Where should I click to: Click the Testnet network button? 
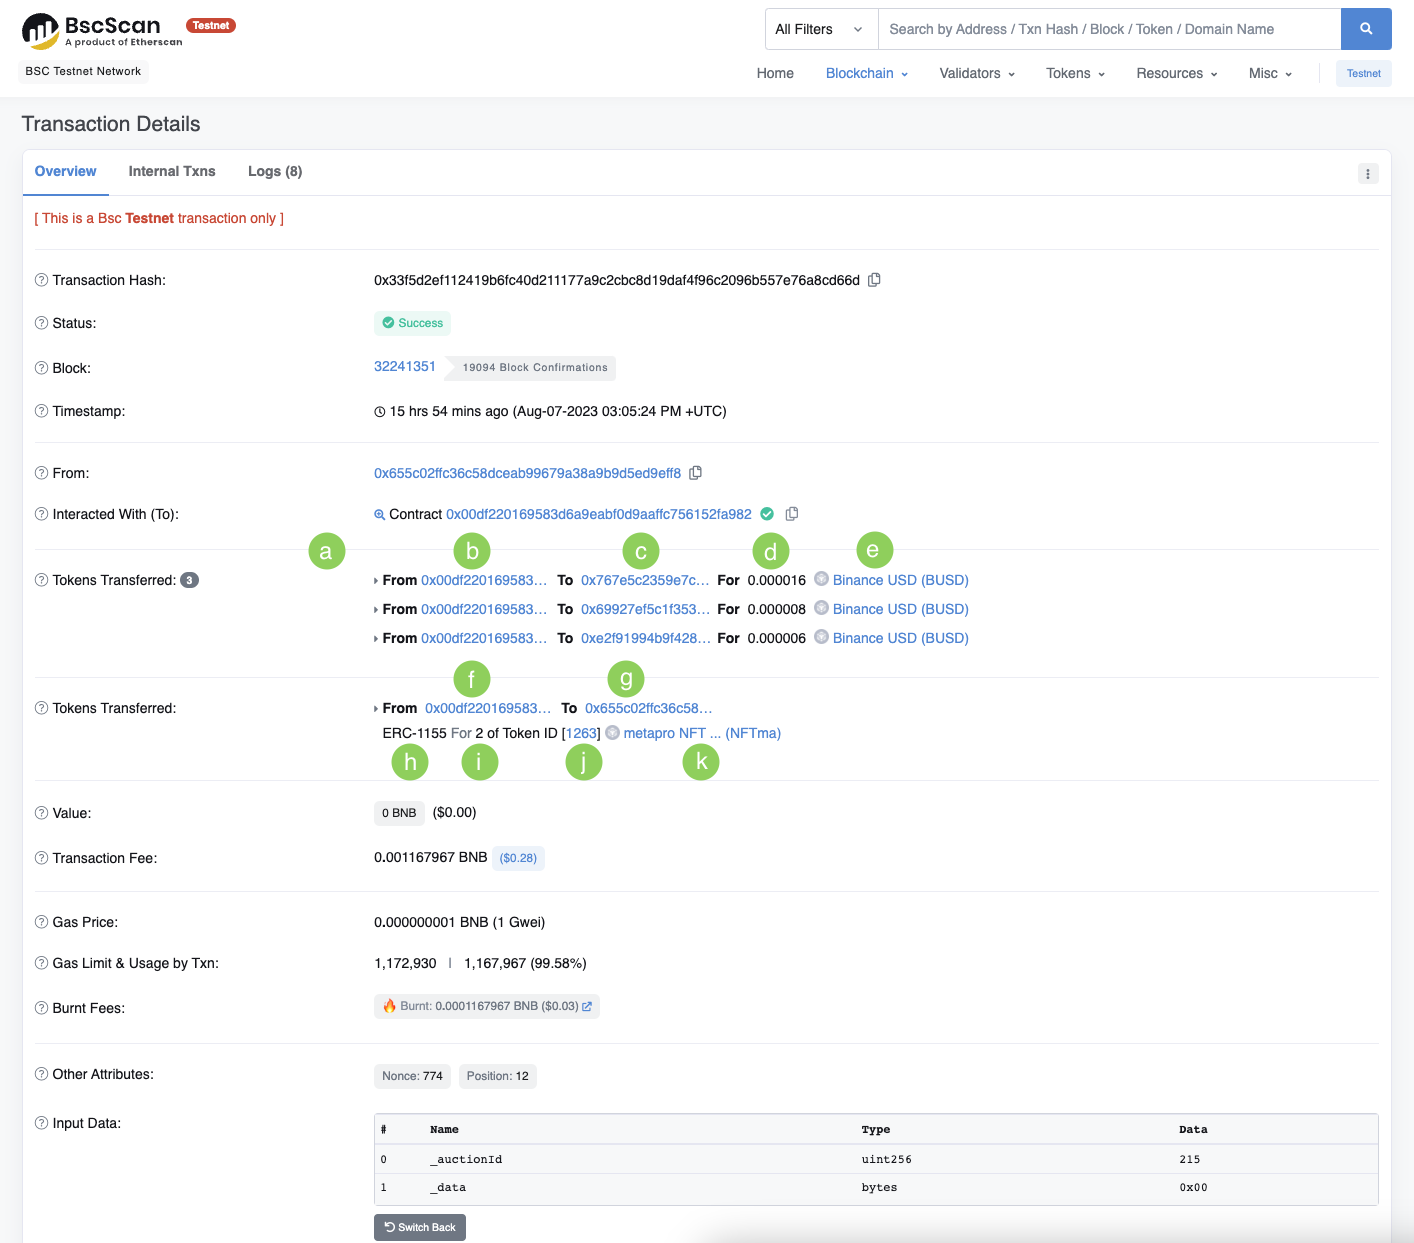1363,73
